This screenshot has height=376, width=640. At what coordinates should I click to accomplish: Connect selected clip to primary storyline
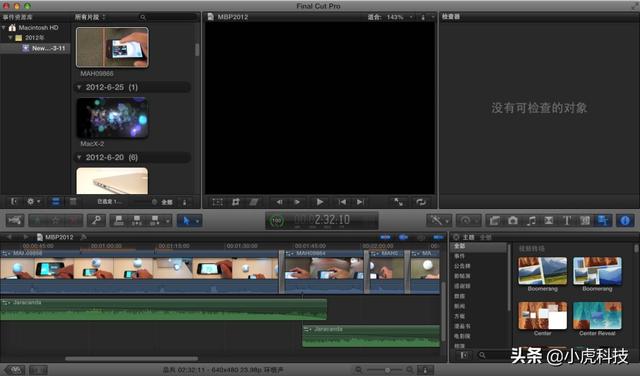119,220
